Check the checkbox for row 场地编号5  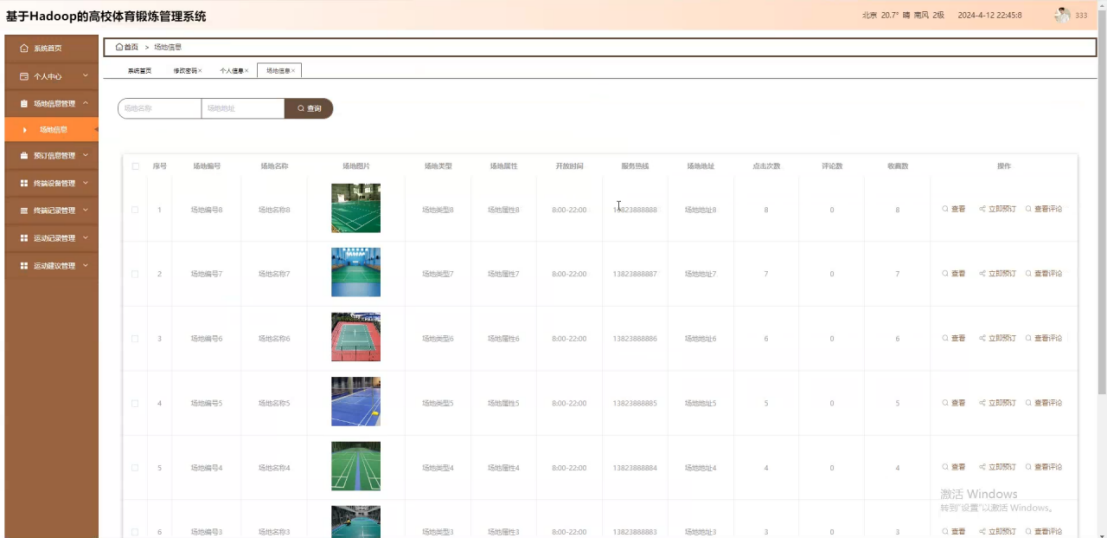(x=135, y=404)
